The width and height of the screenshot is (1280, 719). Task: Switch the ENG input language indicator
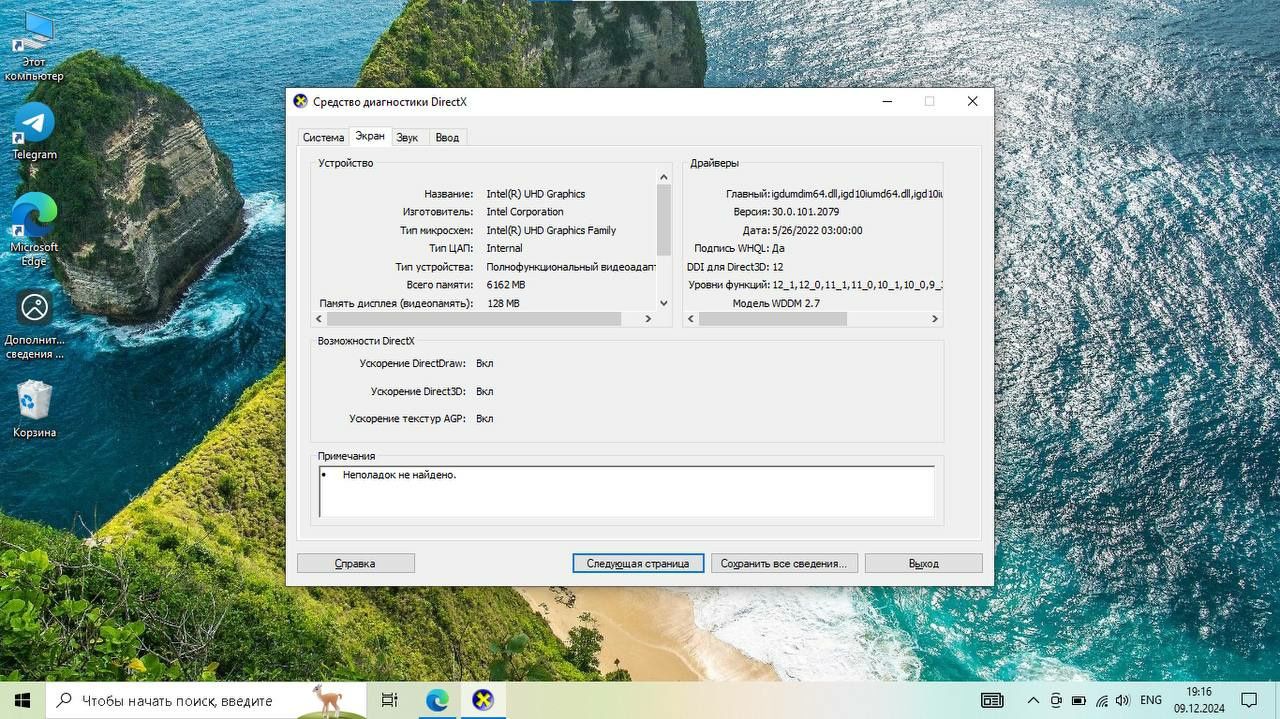(x=1151, y=700)
